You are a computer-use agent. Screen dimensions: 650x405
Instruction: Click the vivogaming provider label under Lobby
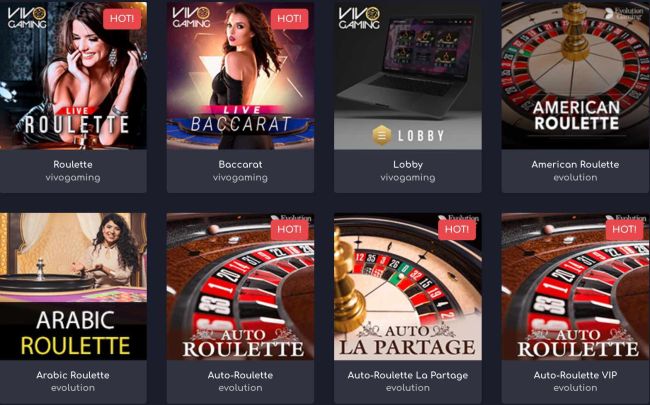(408, 177)
